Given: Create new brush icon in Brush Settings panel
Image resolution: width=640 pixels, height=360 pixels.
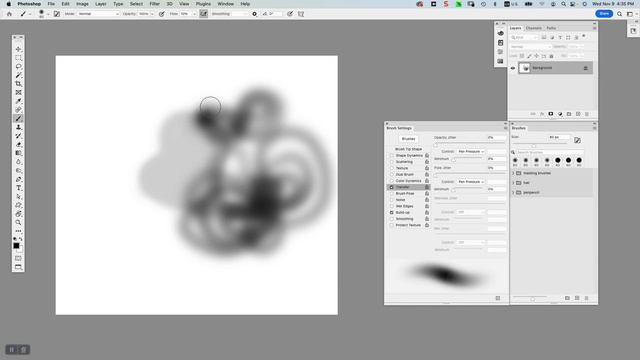Looking at the screenshot, I should pyautogui.click(x=498, y=298).
